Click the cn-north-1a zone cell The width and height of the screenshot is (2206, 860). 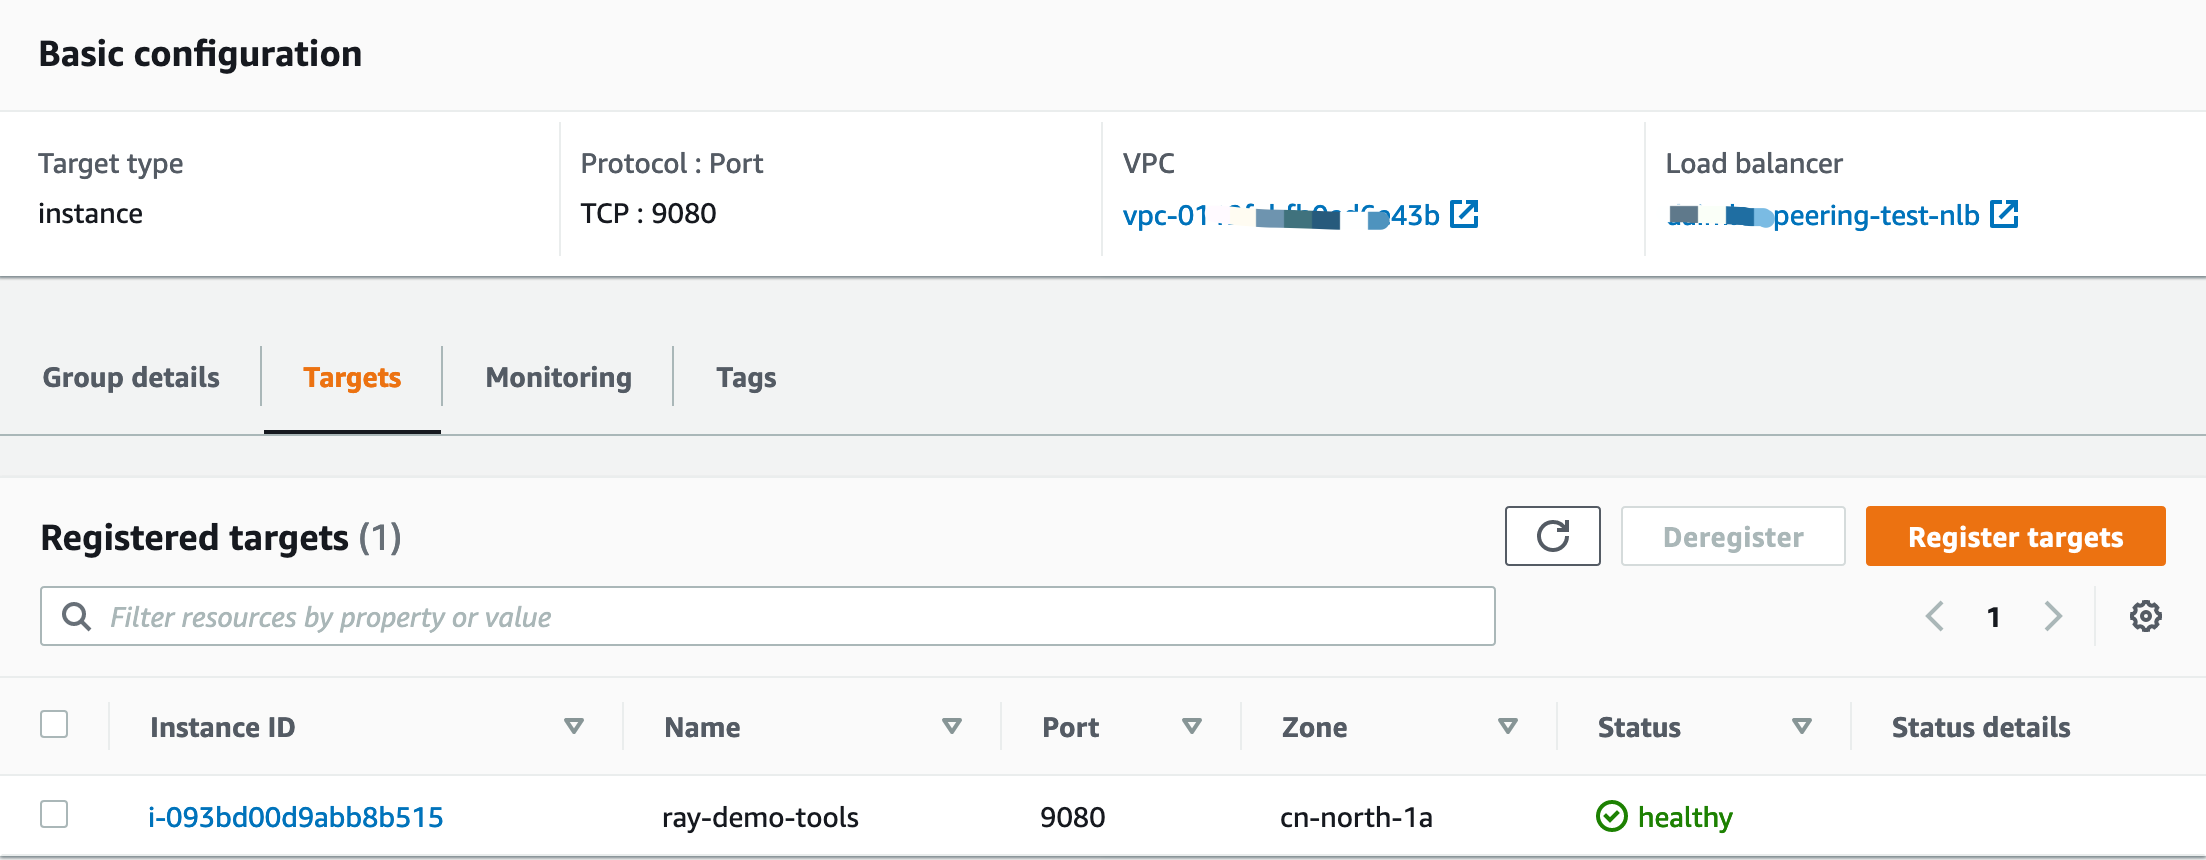coord(1356,817)
